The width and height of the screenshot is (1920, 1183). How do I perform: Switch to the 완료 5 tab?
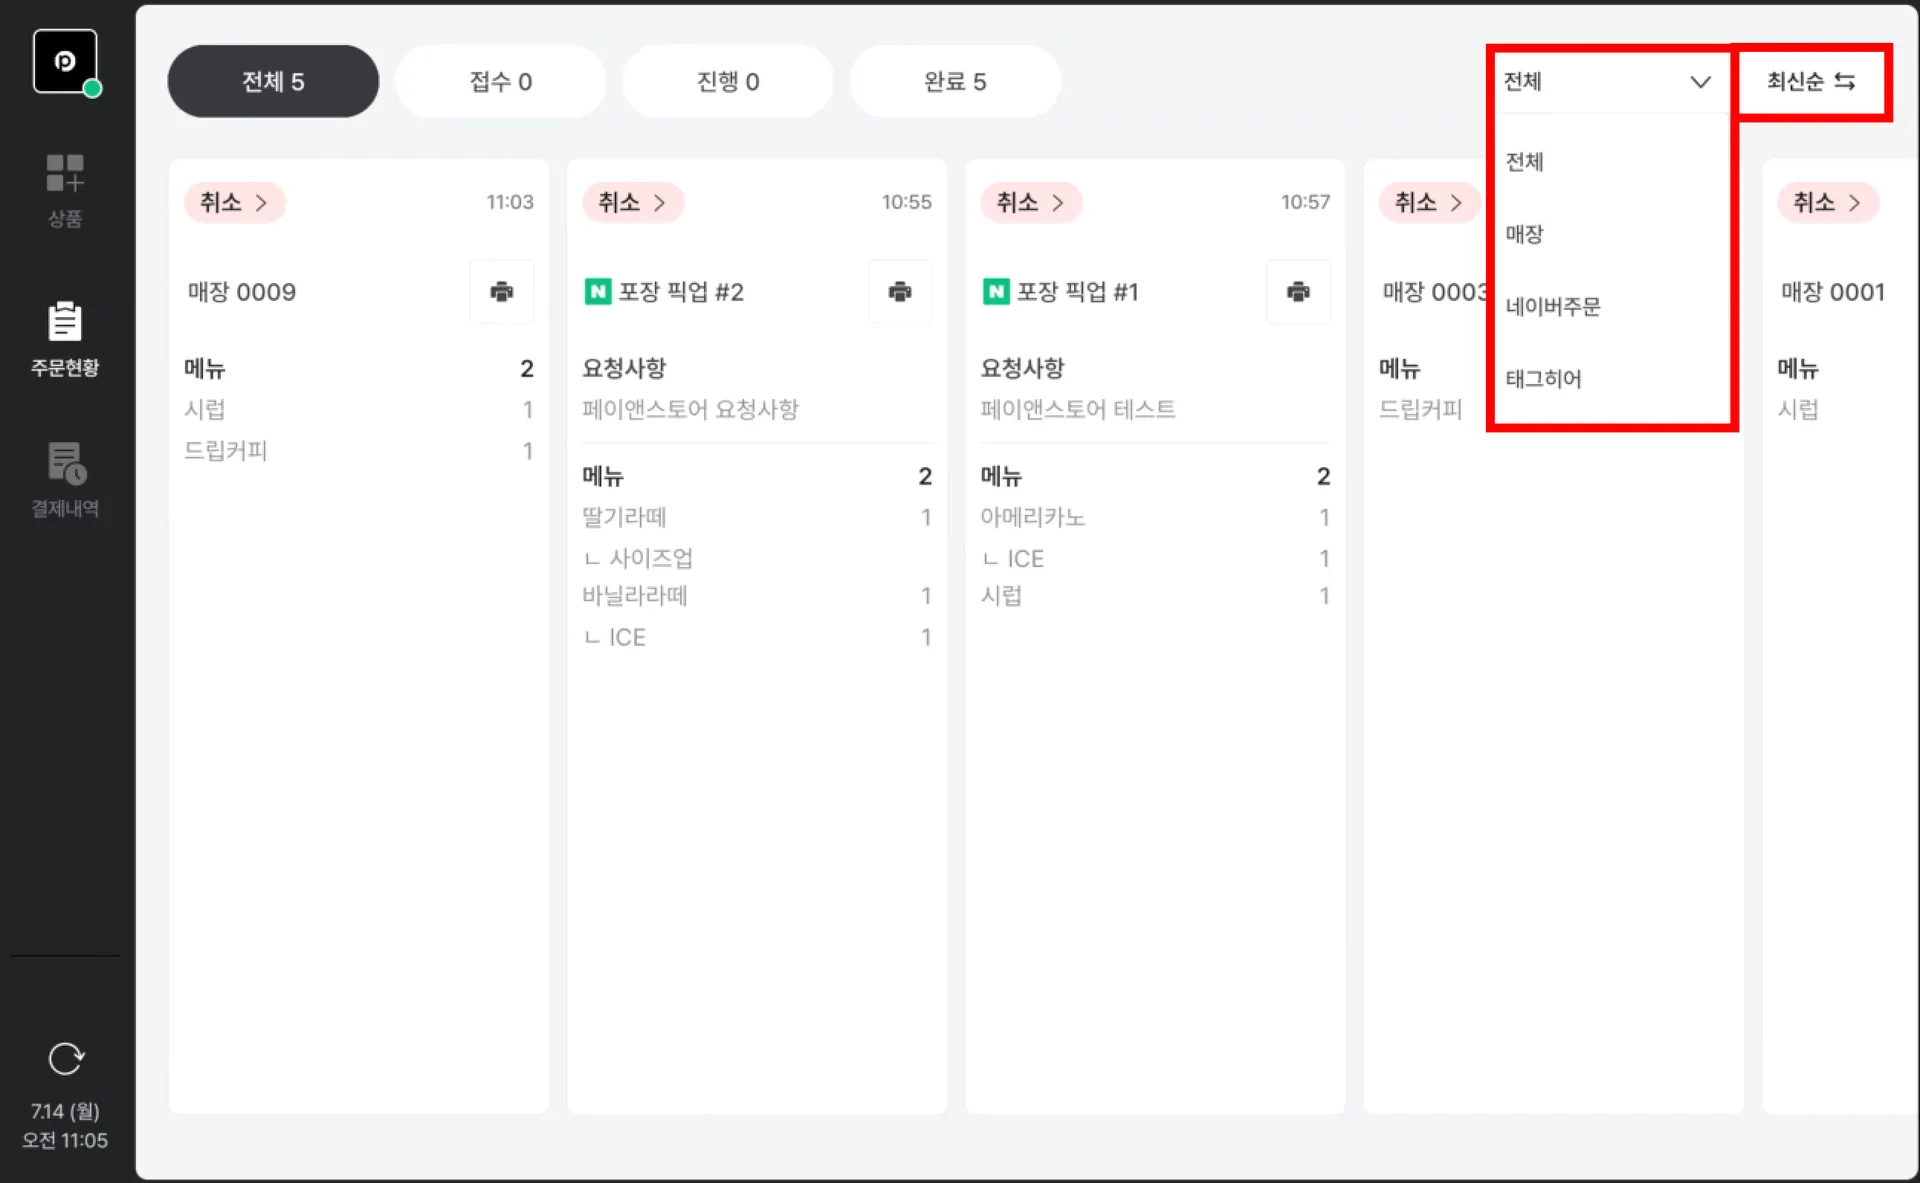point(954,82)
